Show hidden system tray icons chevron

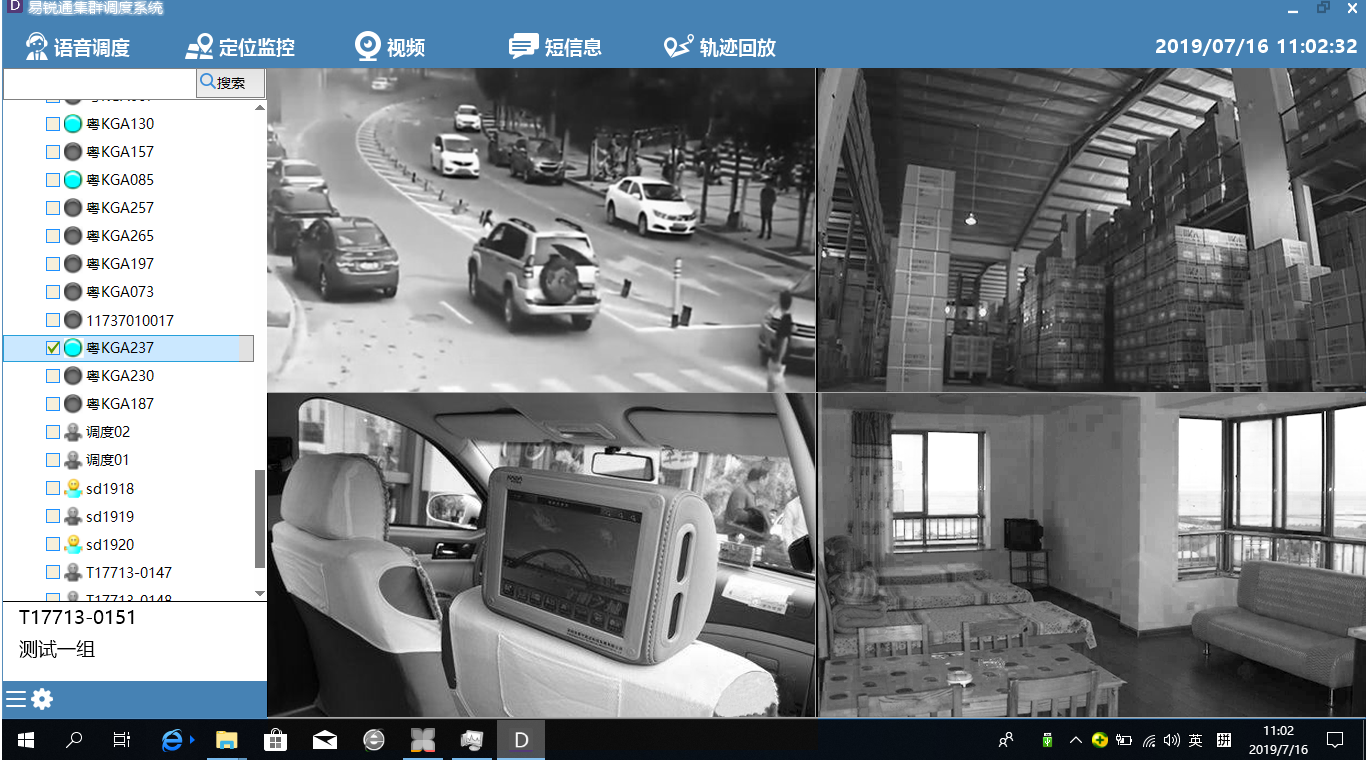(1075, 741)
